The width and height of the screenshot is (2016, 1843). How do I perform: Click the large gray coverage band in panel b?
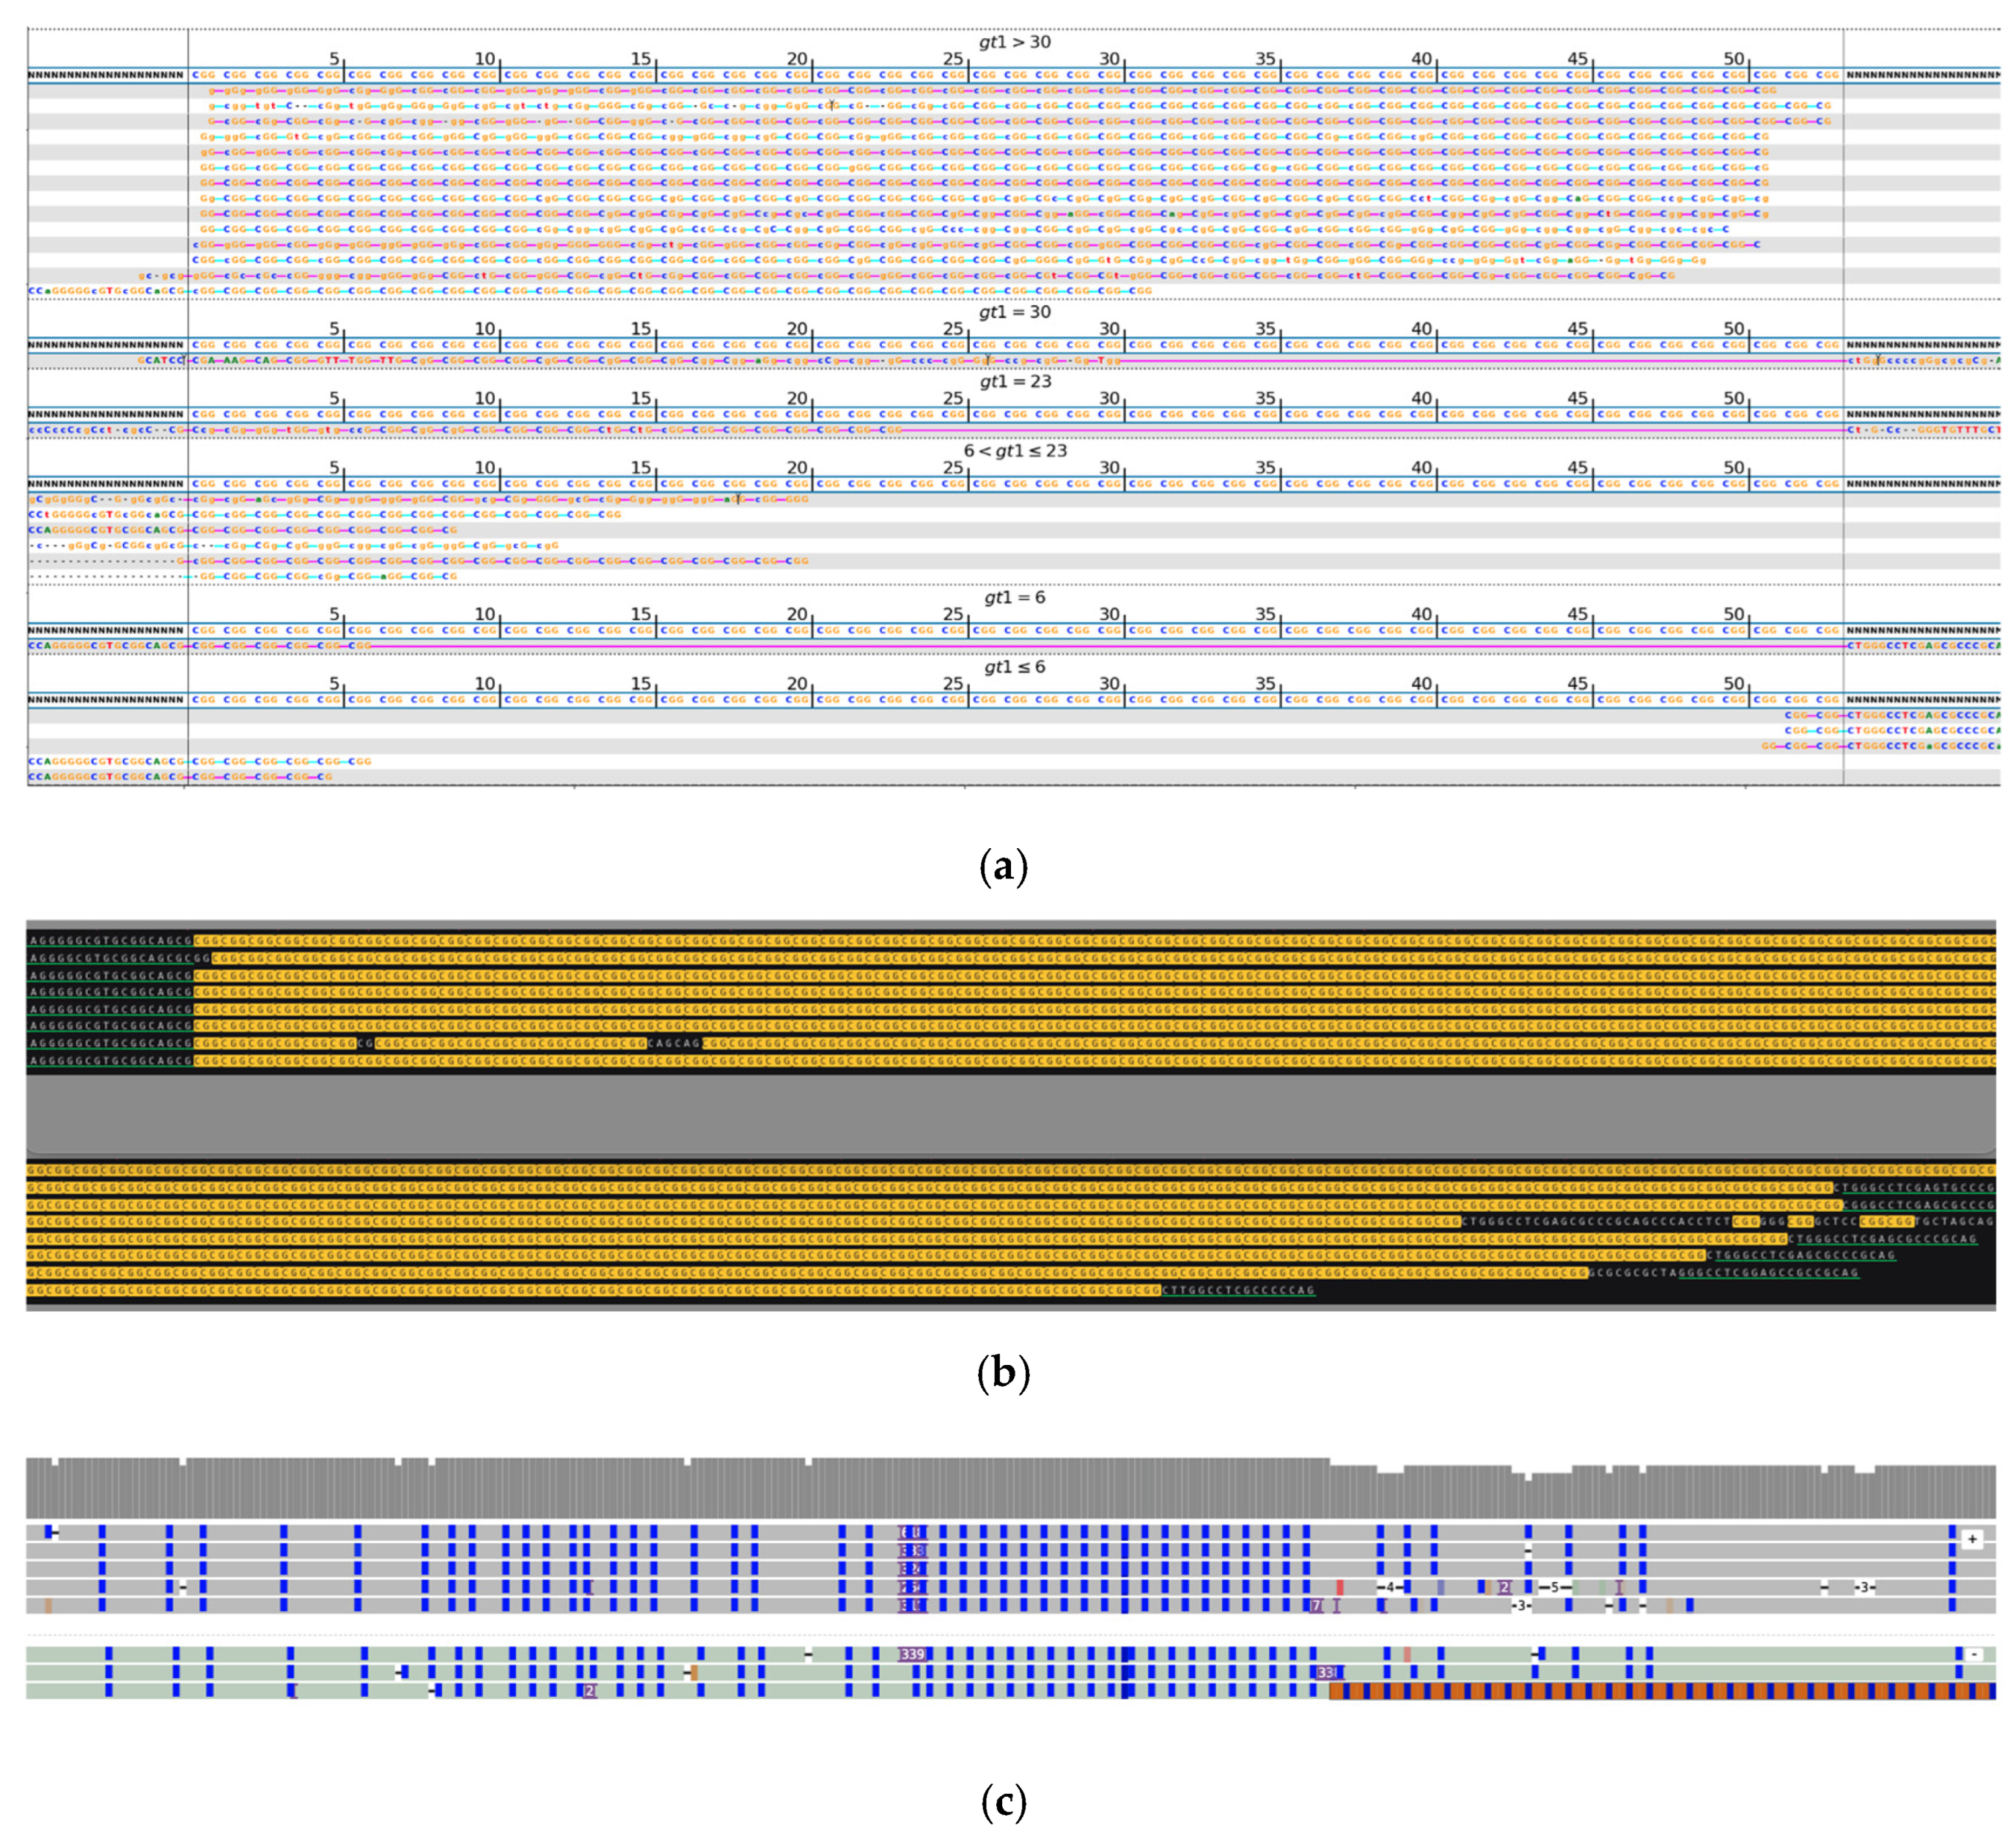(1010, 1115)
